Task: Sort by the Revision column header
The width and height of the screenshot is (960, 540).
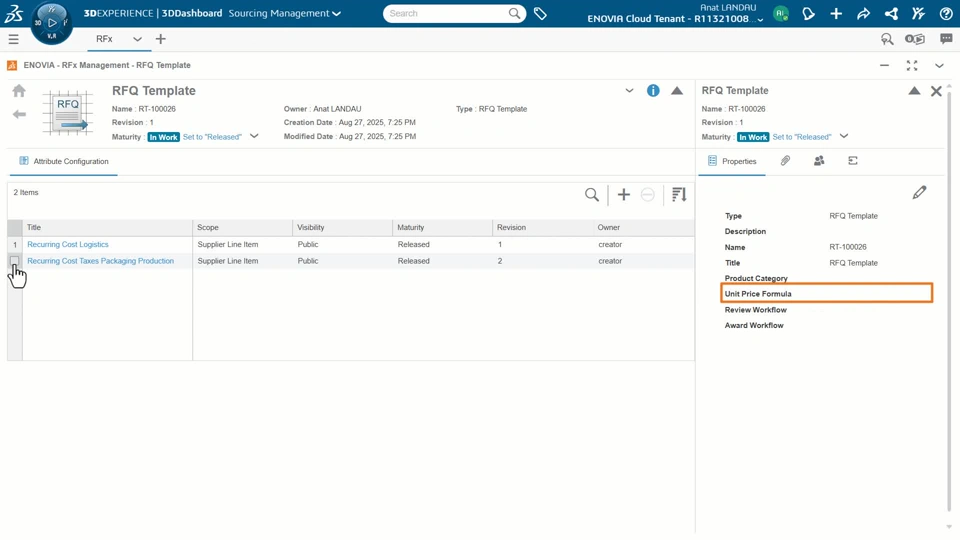Action: [x=542, y=228]
